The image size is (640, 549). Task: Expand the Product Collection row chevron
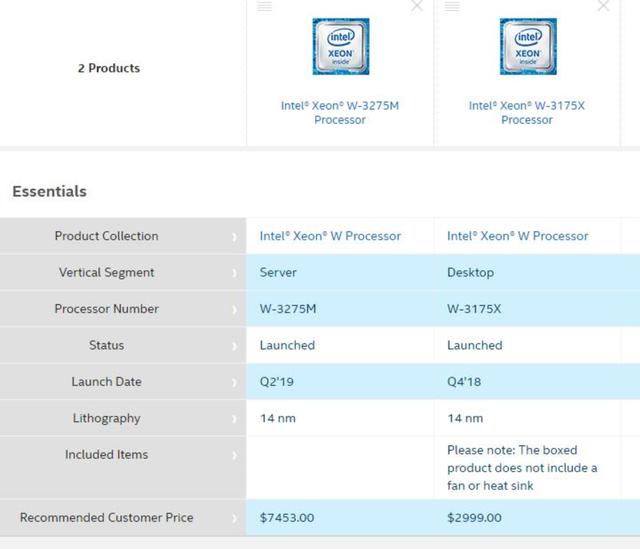coord(234,237)
